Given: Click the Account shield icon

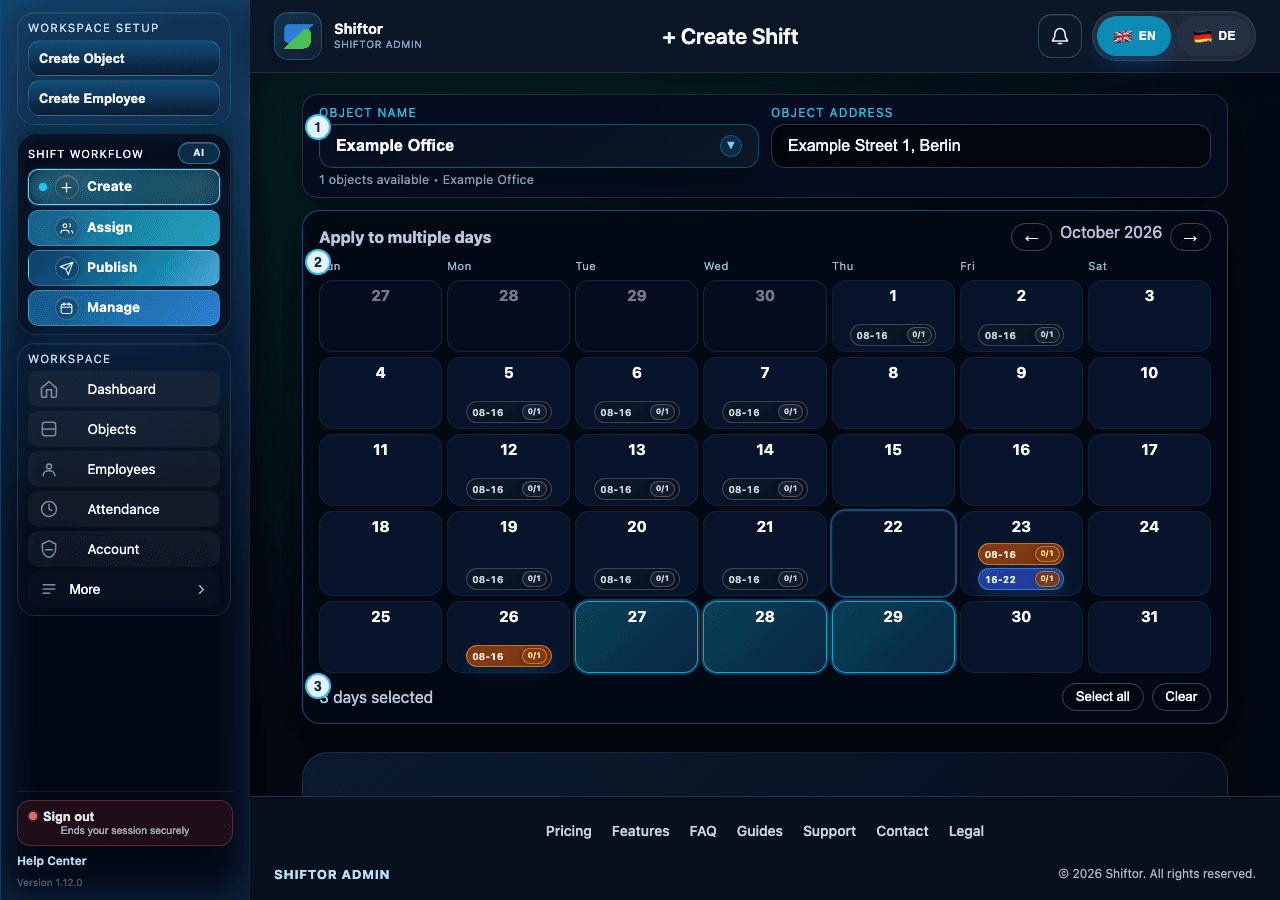Looking at the screenshot, I should [x=49, y=549].
